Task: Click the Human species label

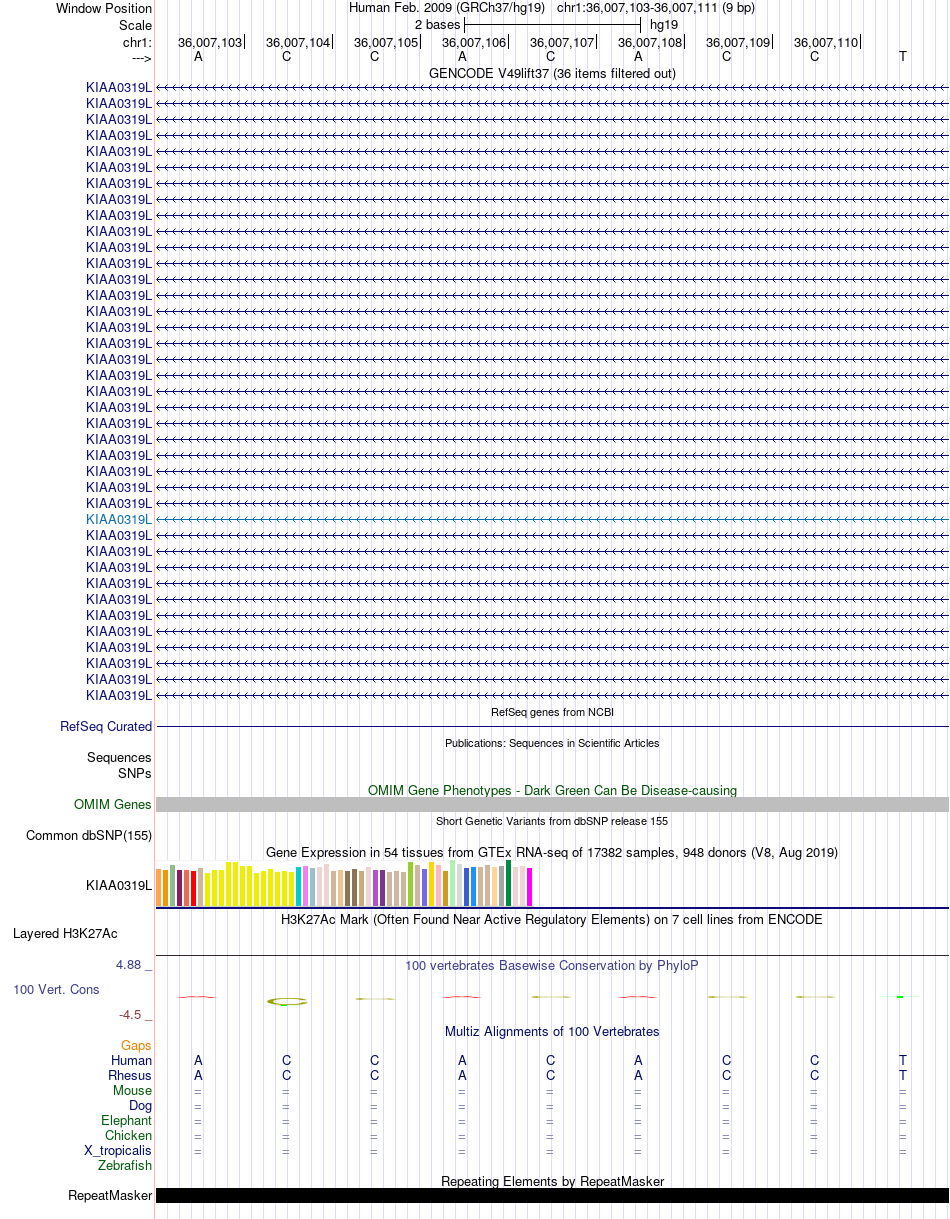Action: point(132,1060)
